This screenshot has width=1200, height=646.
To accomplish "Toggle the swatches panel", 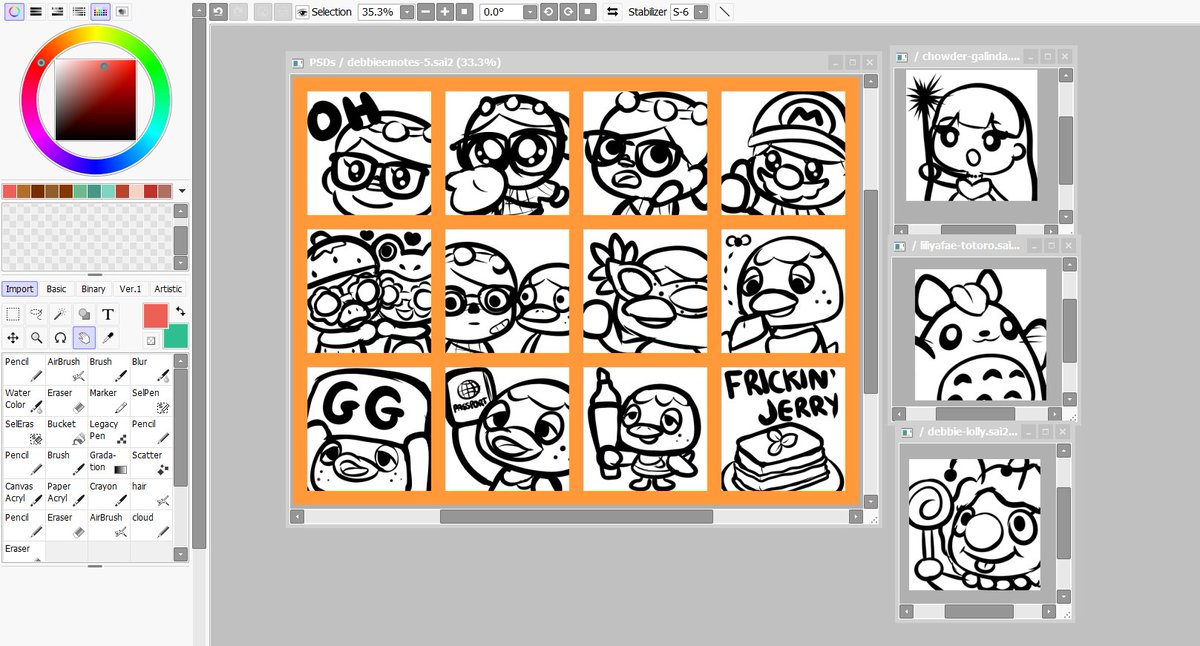I will (100, 11).
